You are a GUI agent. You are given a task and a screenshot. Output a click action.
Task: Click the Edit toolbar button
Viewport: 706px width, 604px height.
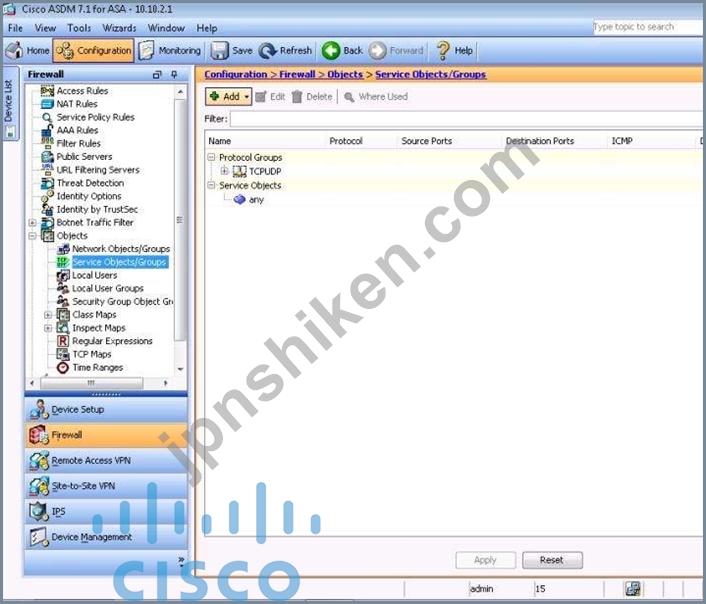coord(270,96)
